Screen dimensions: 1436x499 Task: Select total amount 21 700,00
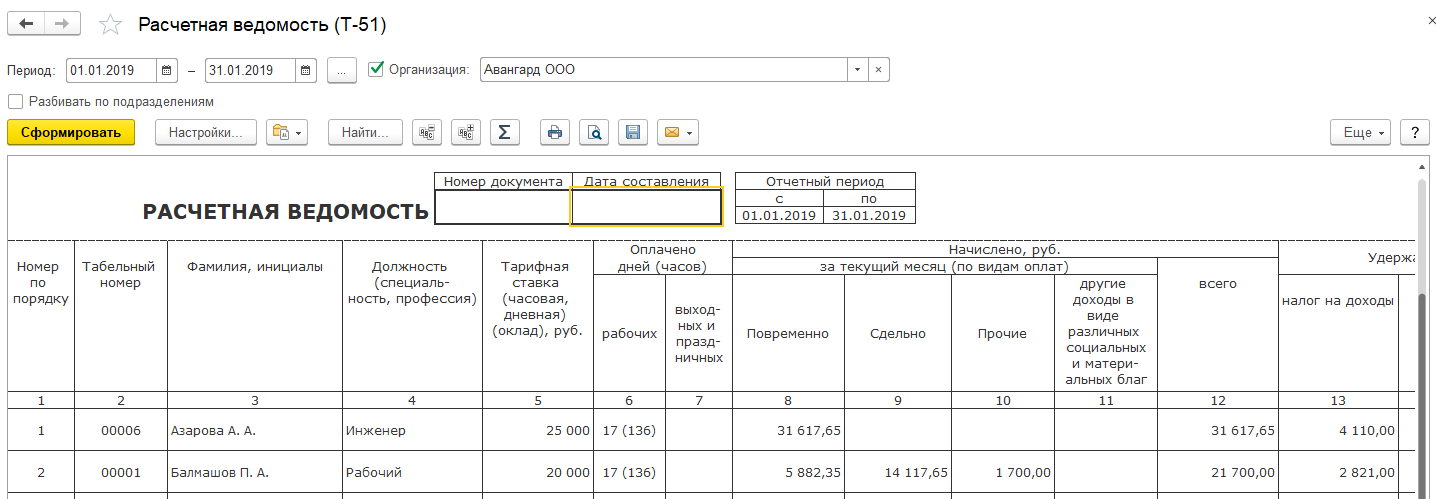[x=1217, y=472]
